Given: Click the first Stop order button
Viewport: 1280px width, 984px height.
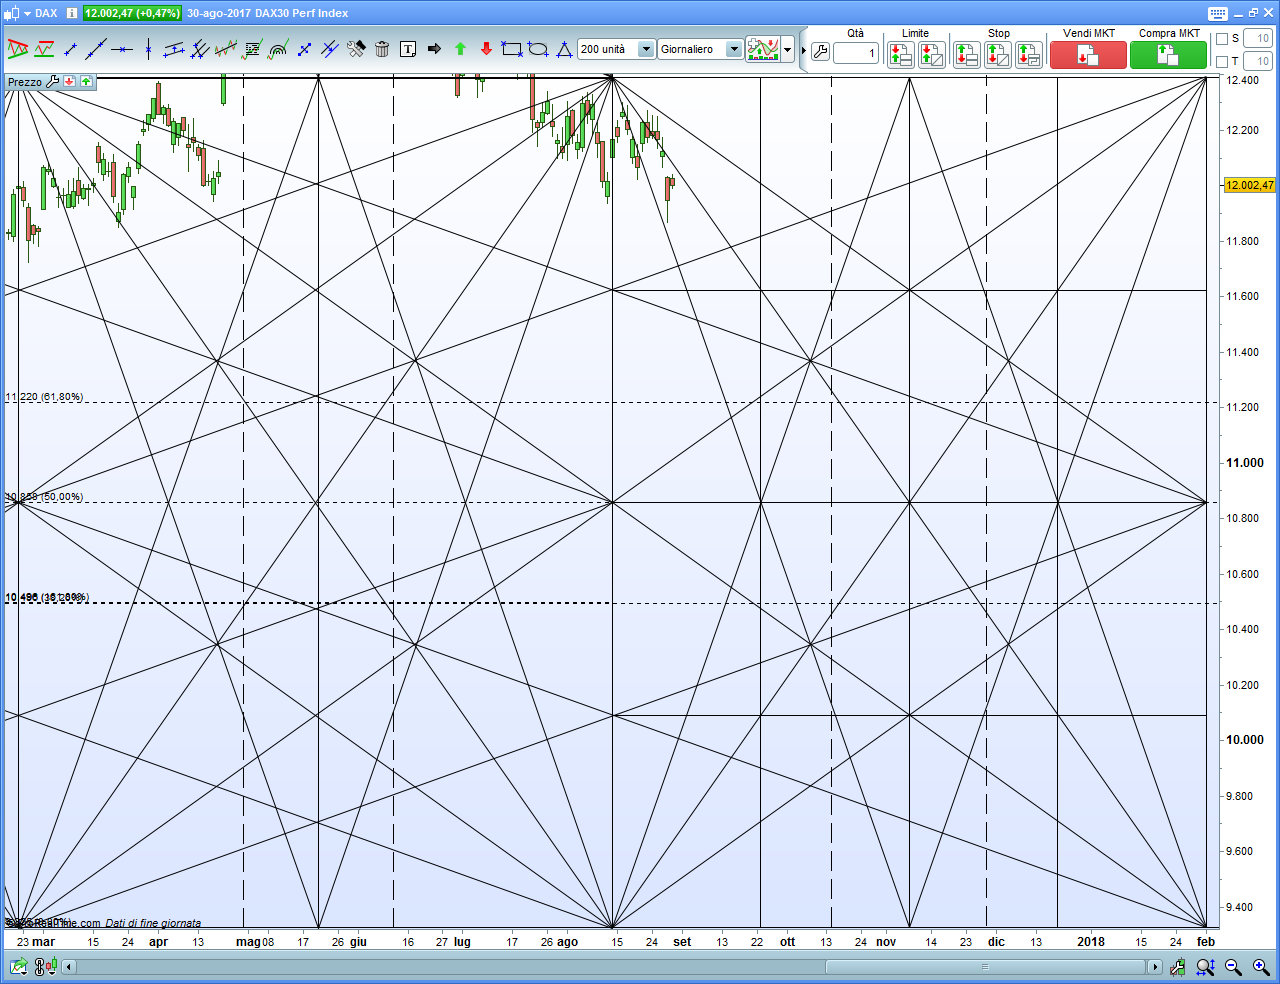Looking at the screenshot, I should click(966, 54).
